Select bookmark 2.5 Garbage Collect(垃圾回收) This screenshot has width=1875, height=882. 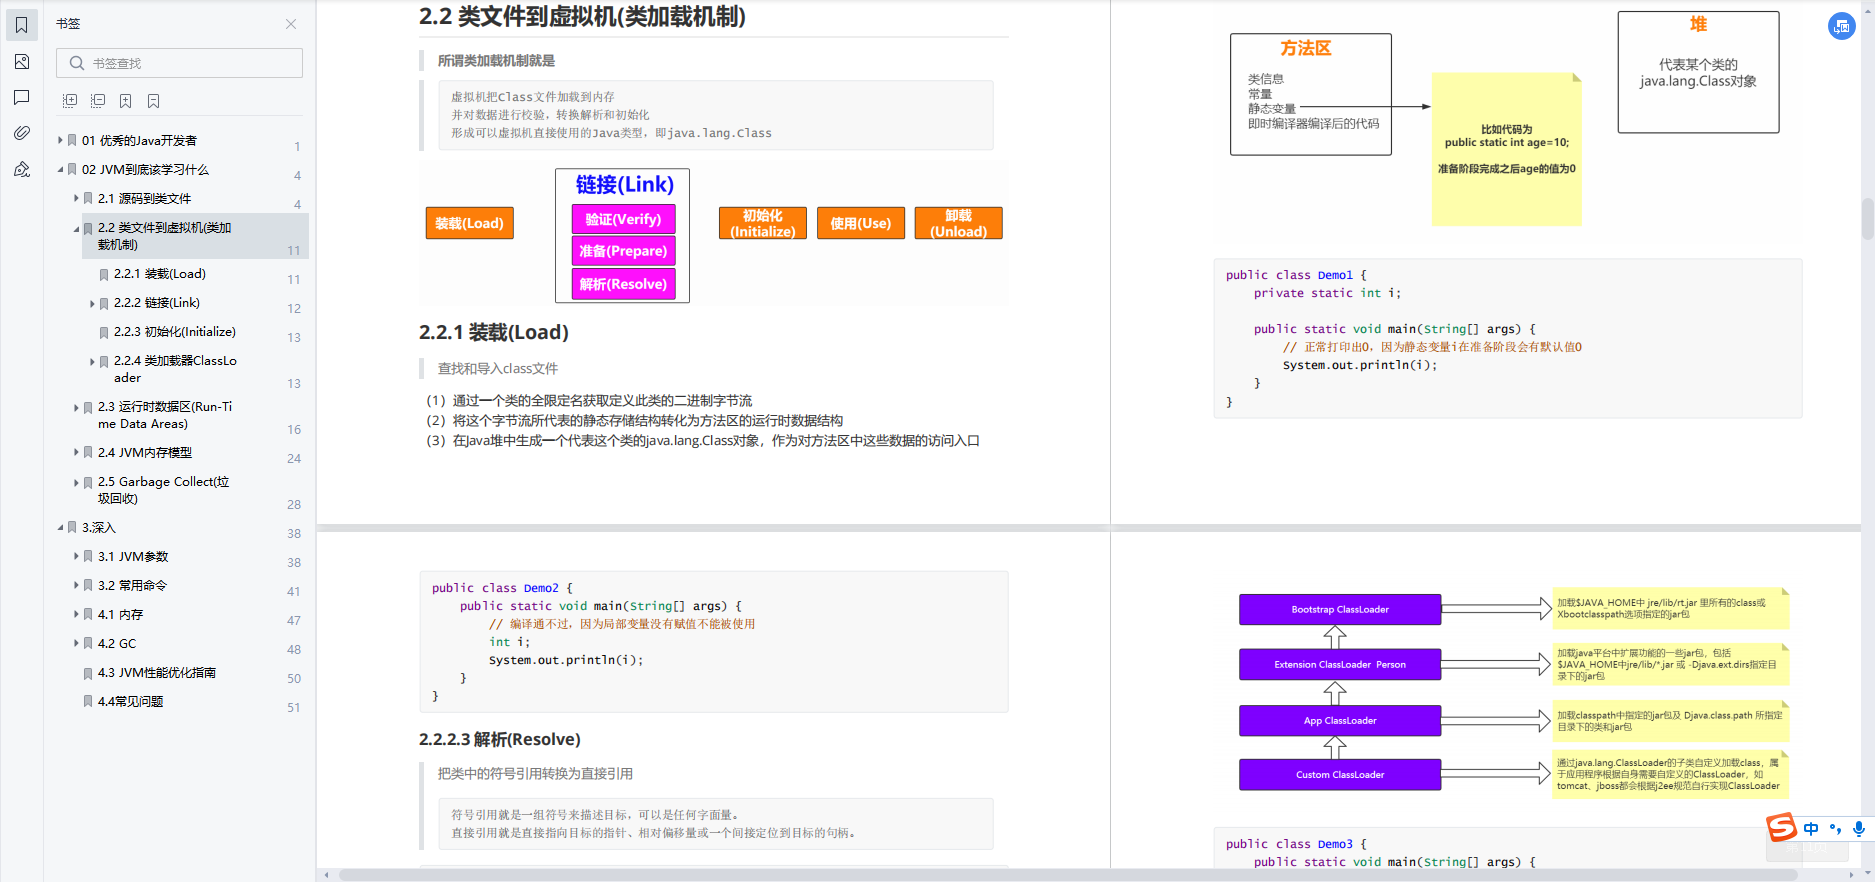coord(163,490)
